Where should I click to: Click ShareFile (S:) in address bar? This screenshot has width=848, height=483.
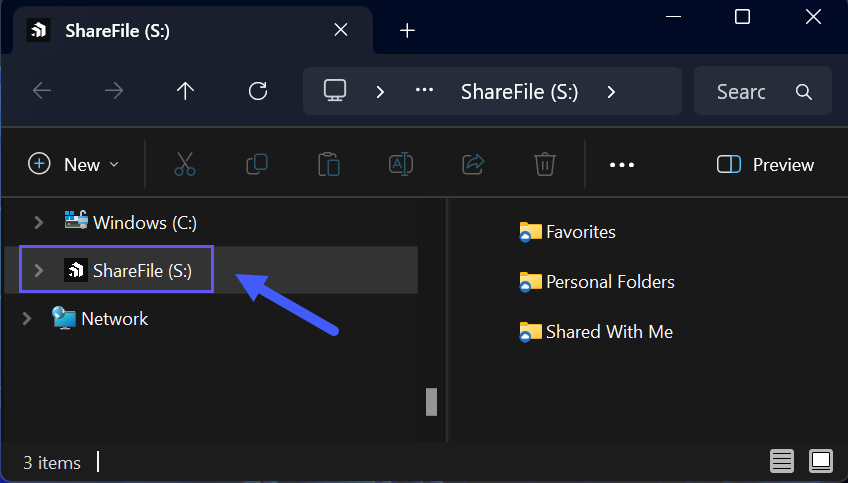tap(519, 92)
